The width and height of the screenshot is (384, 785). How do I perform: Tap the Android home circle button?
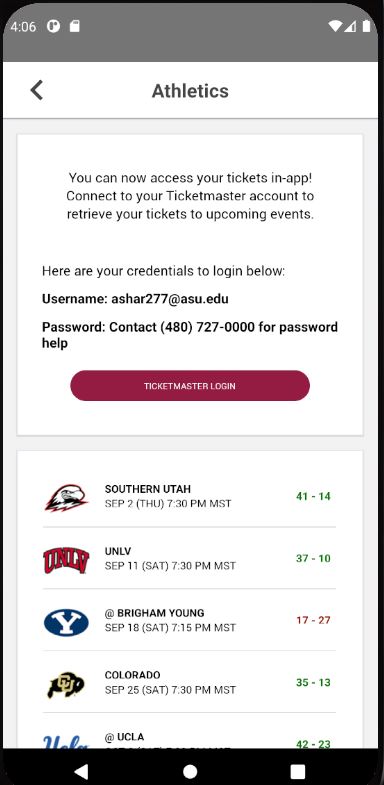pos(190,771)
